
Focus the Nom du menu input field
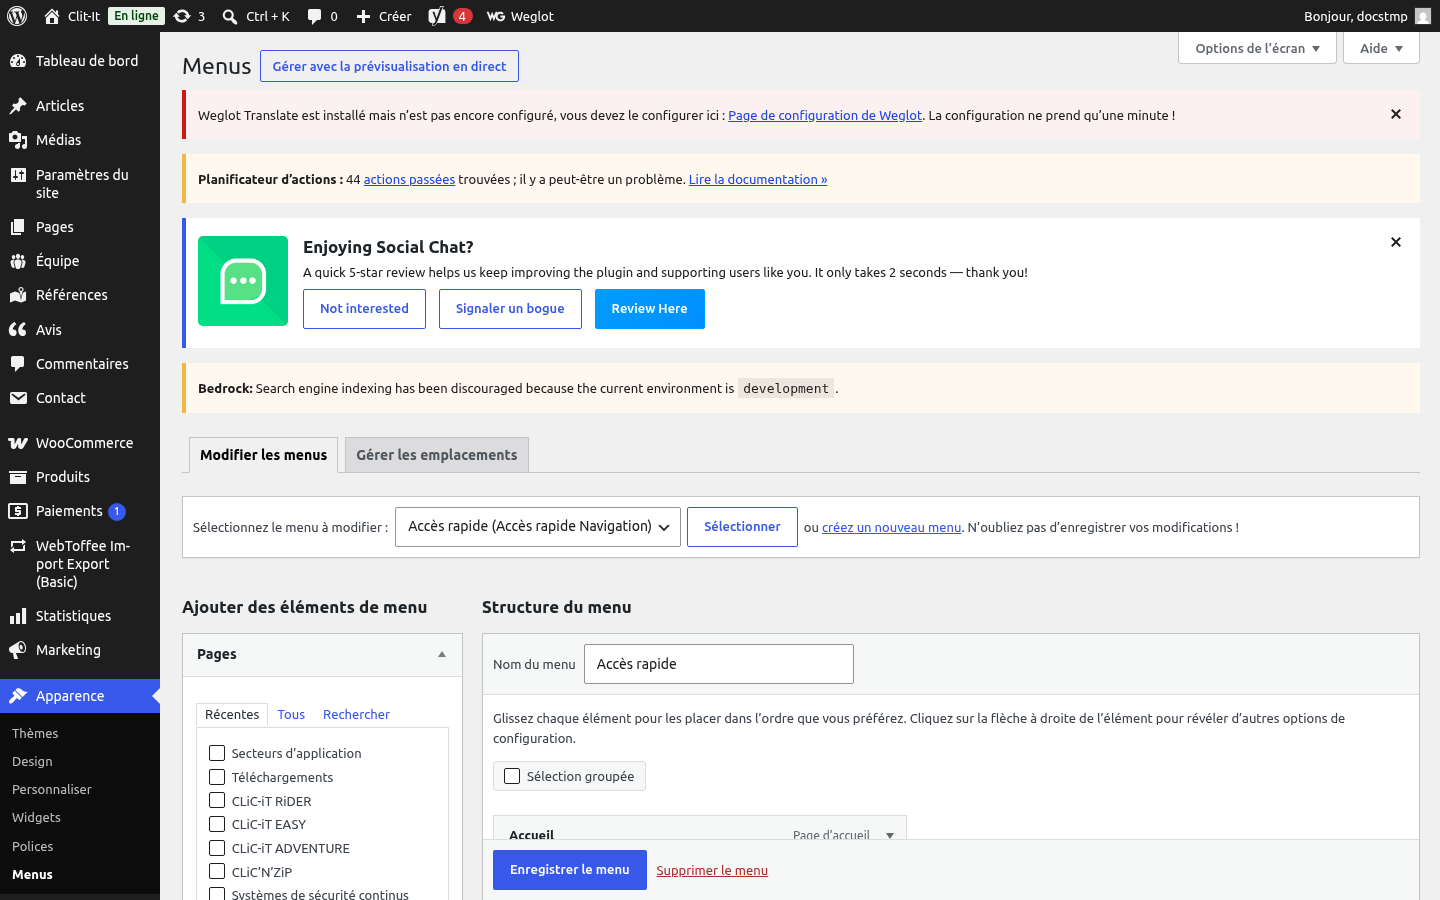[x=719, y=664]
